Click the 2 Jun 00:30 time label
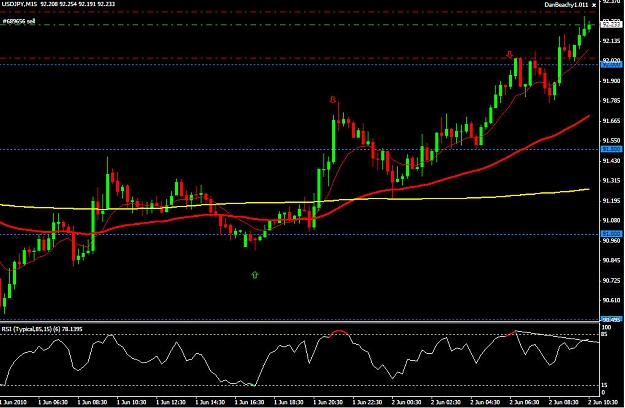Screen dimensions: 625x408 click(x=406, y=402)
